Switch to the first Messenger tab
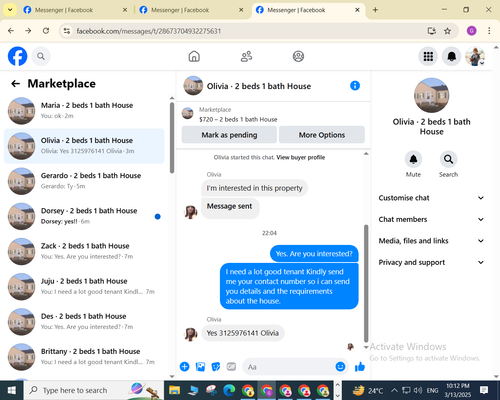The width and height of the screenshot is (500, 400). point(75,10)
